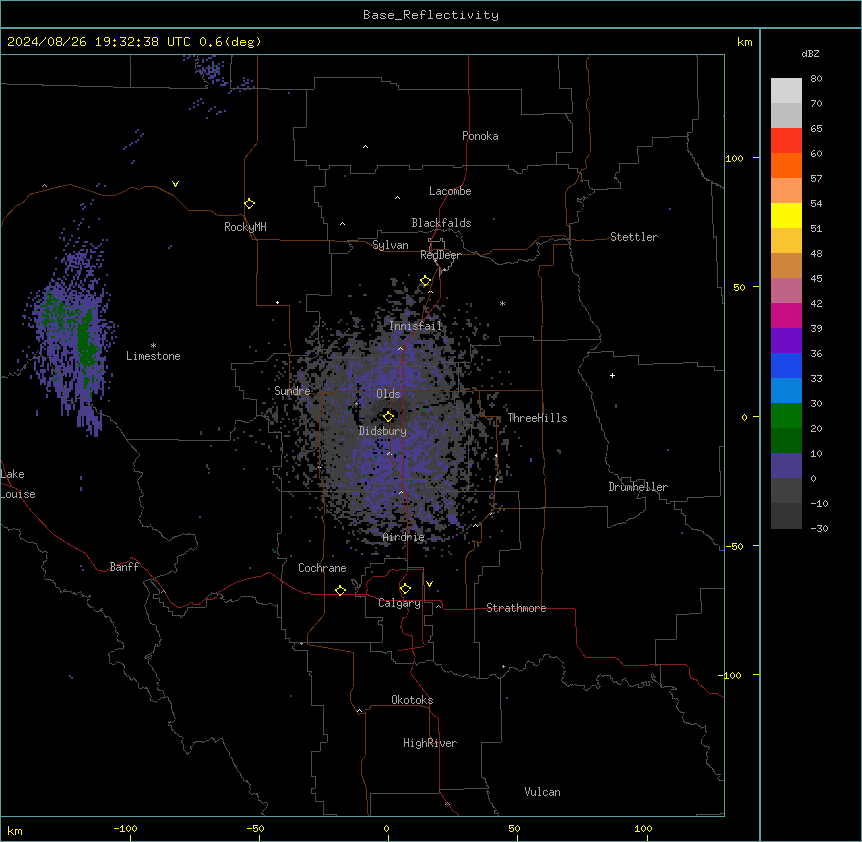862x842 pixels.
Task: Click the yellow V marker northwest of RockyMH
Action: point(175,184)
